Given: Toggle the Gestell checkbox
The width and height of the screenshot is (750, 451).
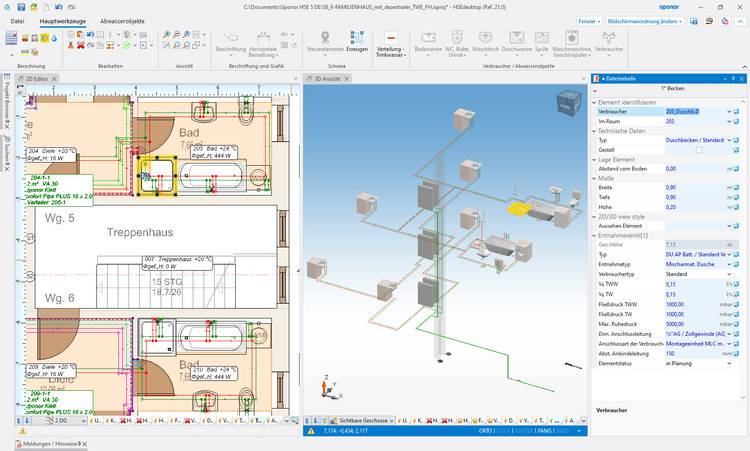Looking at the screenshot, I should coord(699,149).
